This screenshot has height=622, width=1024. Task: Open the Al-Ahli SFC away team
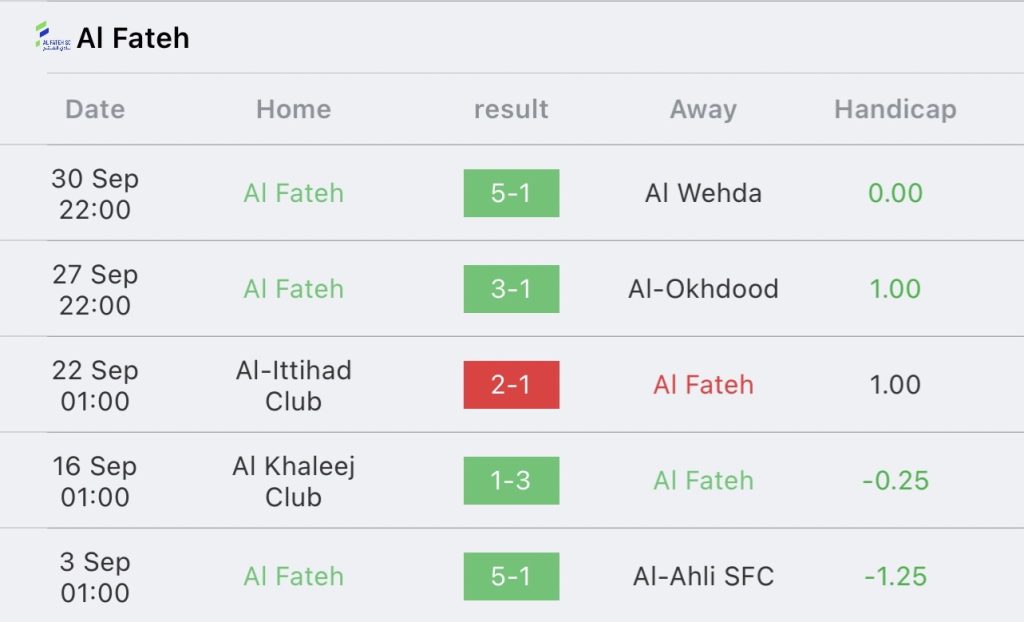click(703, 576)
